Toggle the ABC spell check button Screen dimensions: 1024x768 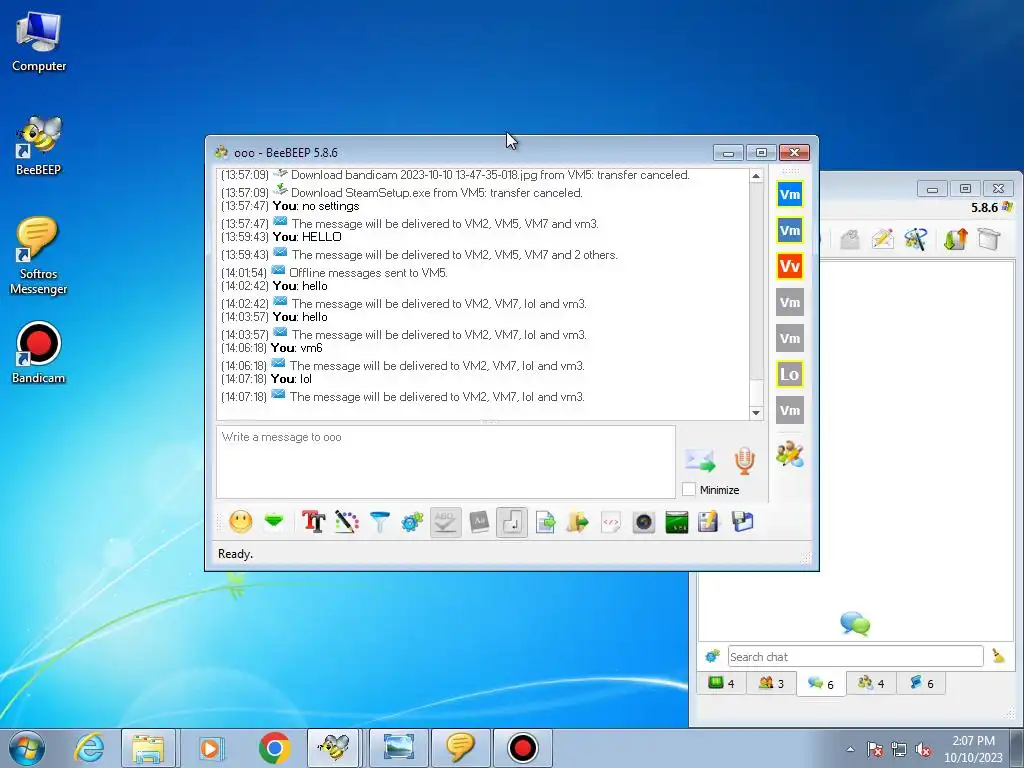445,522
